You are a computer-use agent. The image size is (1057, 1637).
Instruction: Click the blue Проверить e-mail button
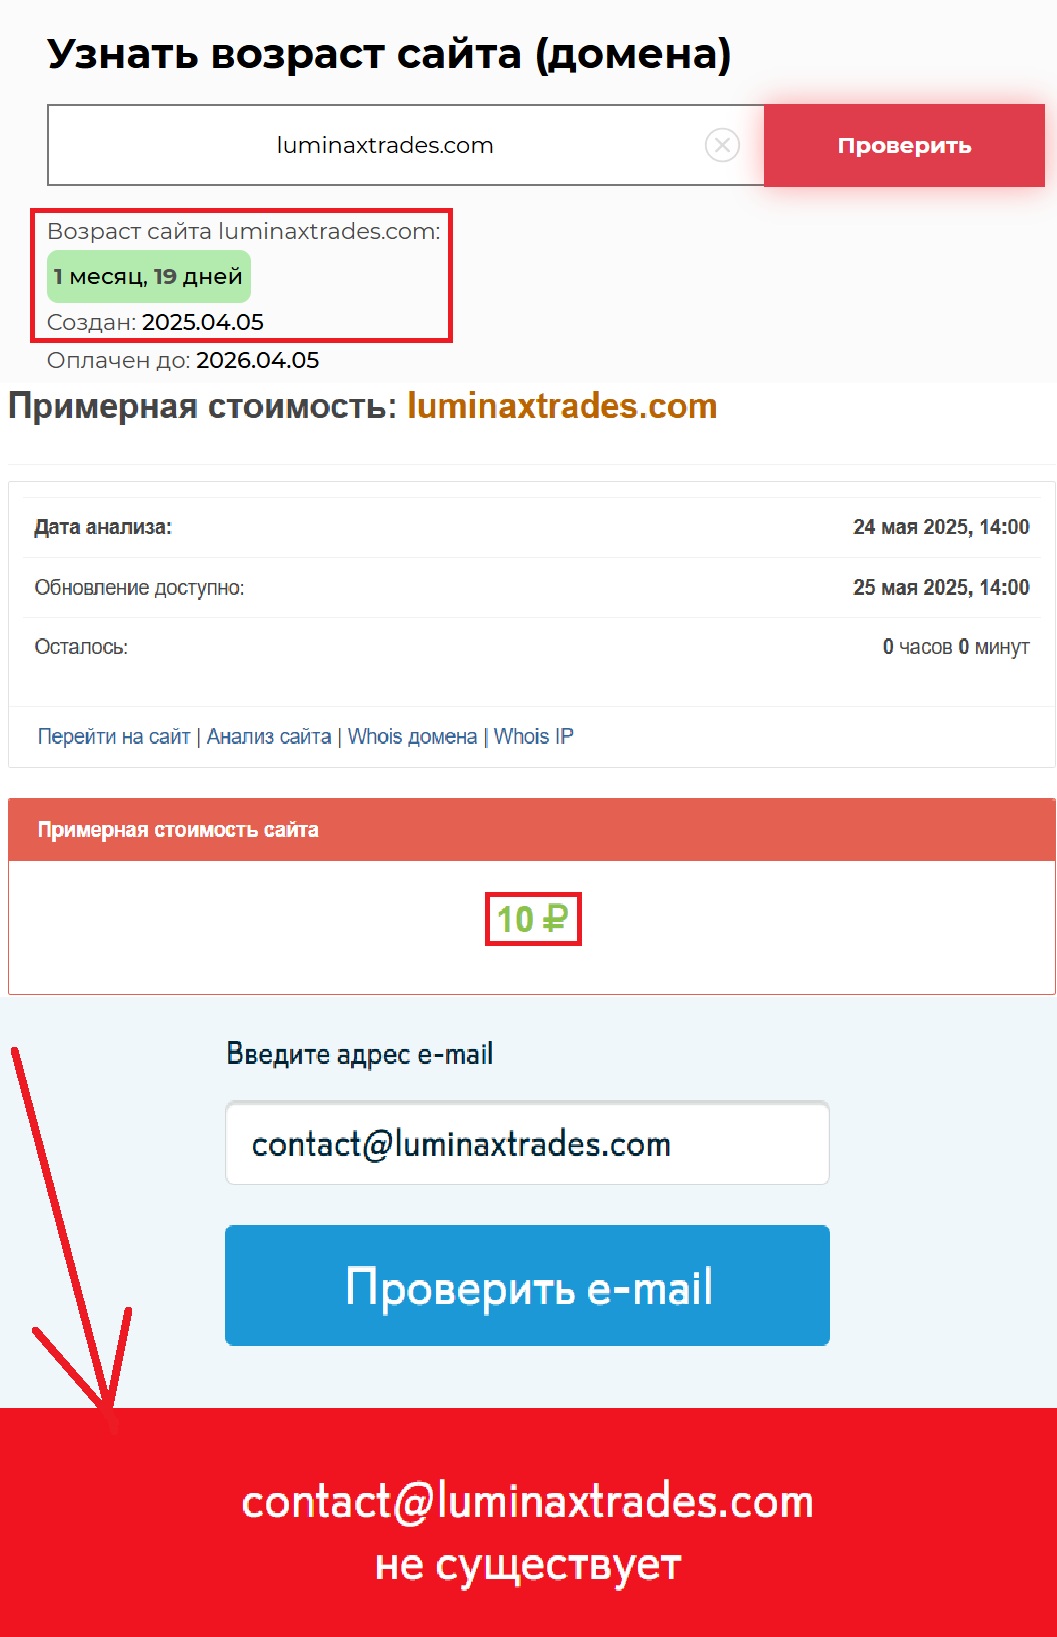(527, 1286)
